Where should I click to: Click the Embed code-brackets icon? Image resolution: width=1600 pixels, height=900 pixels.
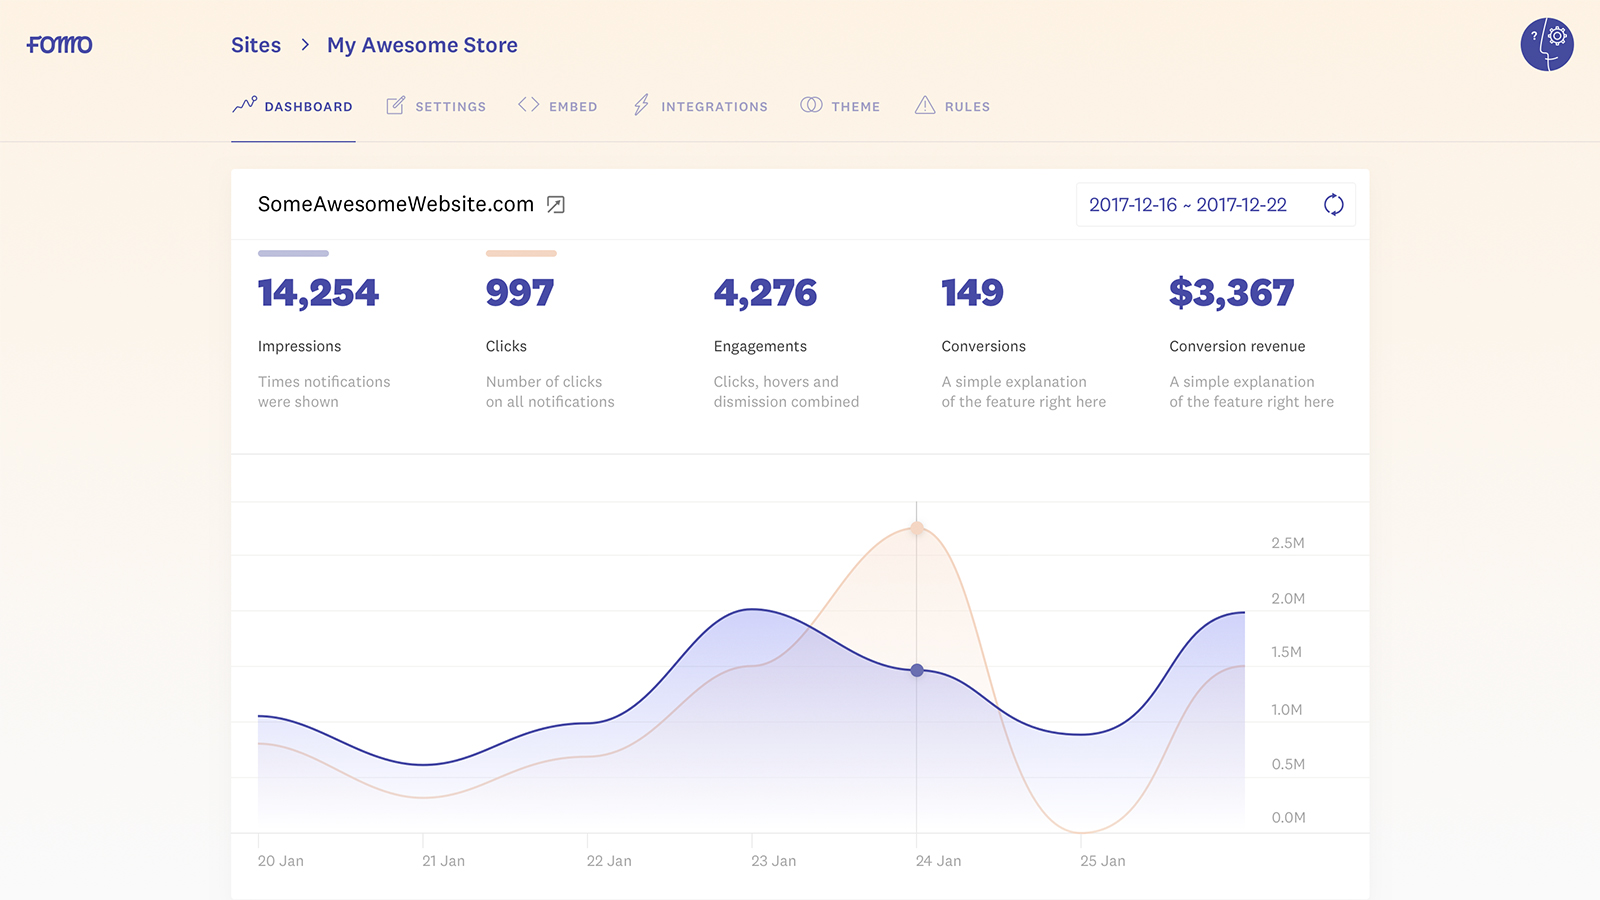pos(528,104)
